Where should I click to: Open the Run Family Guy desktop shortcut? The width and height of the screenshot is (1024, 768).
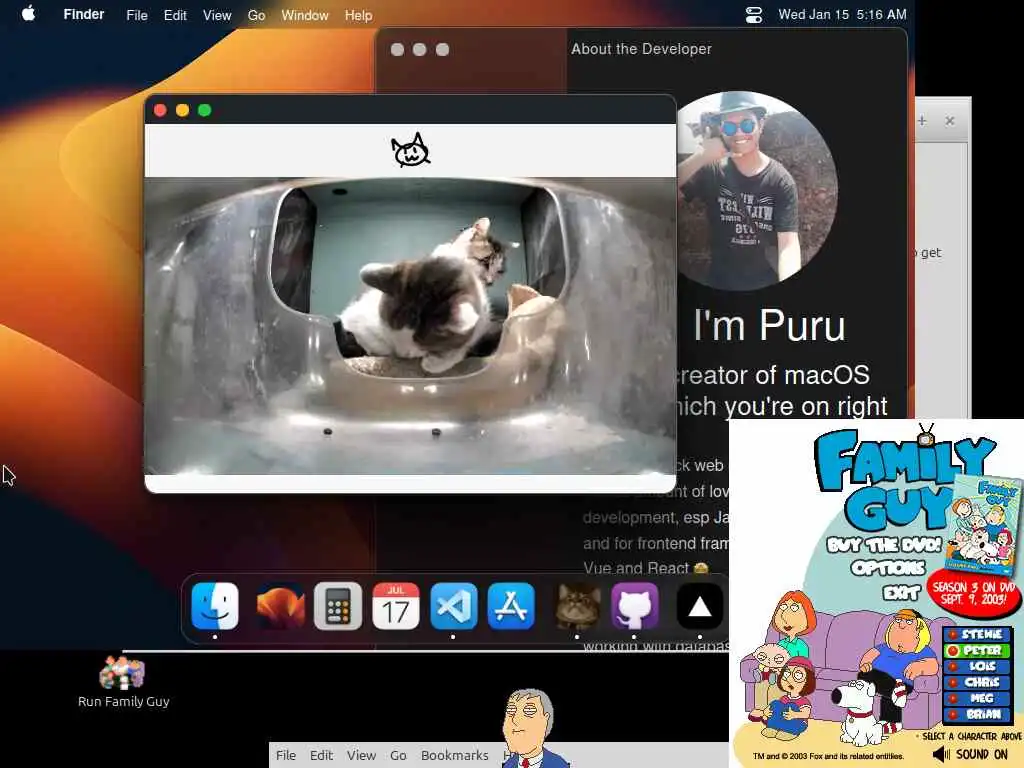123,682
